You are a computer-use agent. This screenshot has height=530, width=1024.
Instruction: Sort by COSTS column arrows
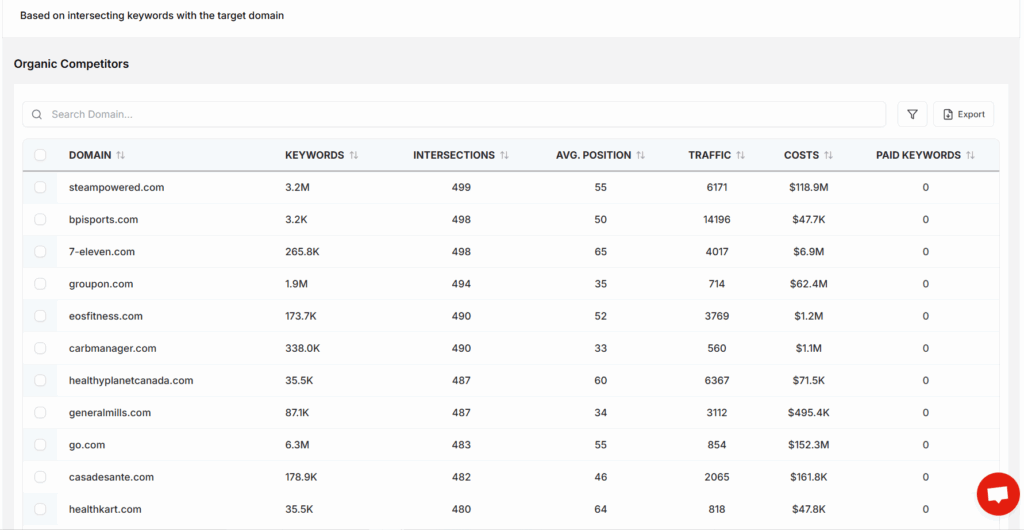coord(828,155)
